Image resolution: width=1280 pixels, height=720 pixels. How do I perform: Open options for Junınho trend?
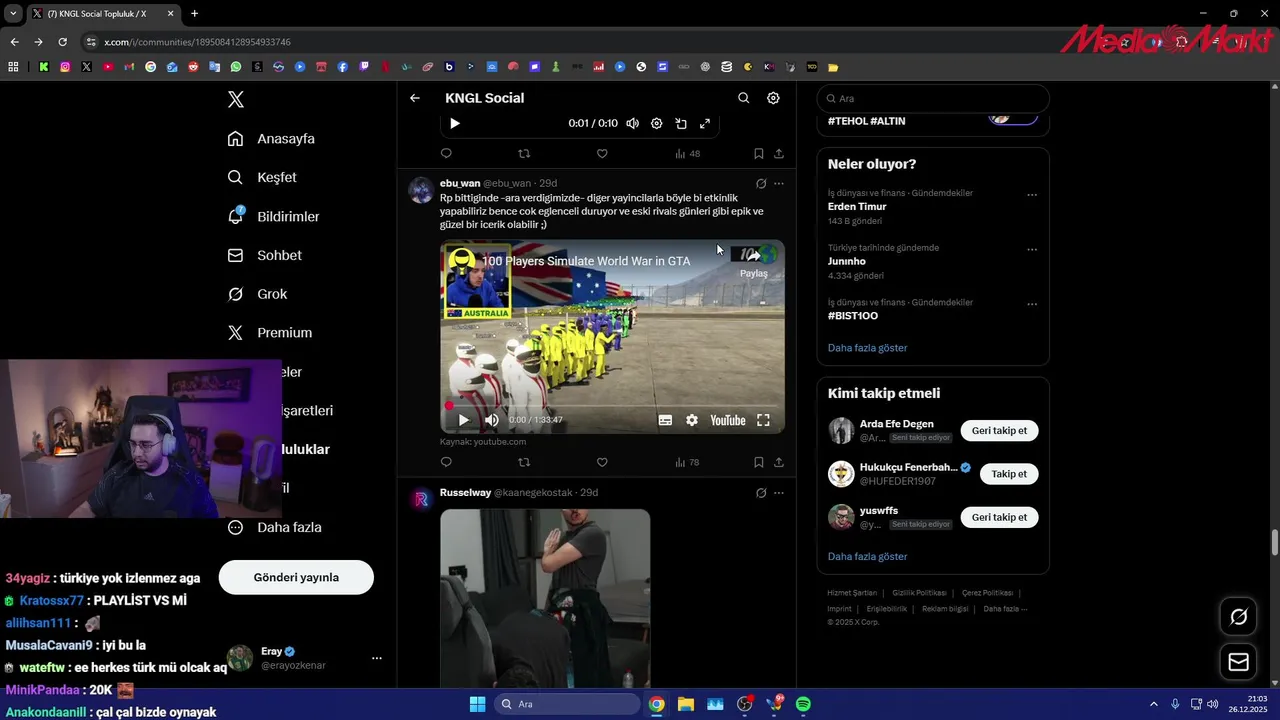[x=1032, y=250]
